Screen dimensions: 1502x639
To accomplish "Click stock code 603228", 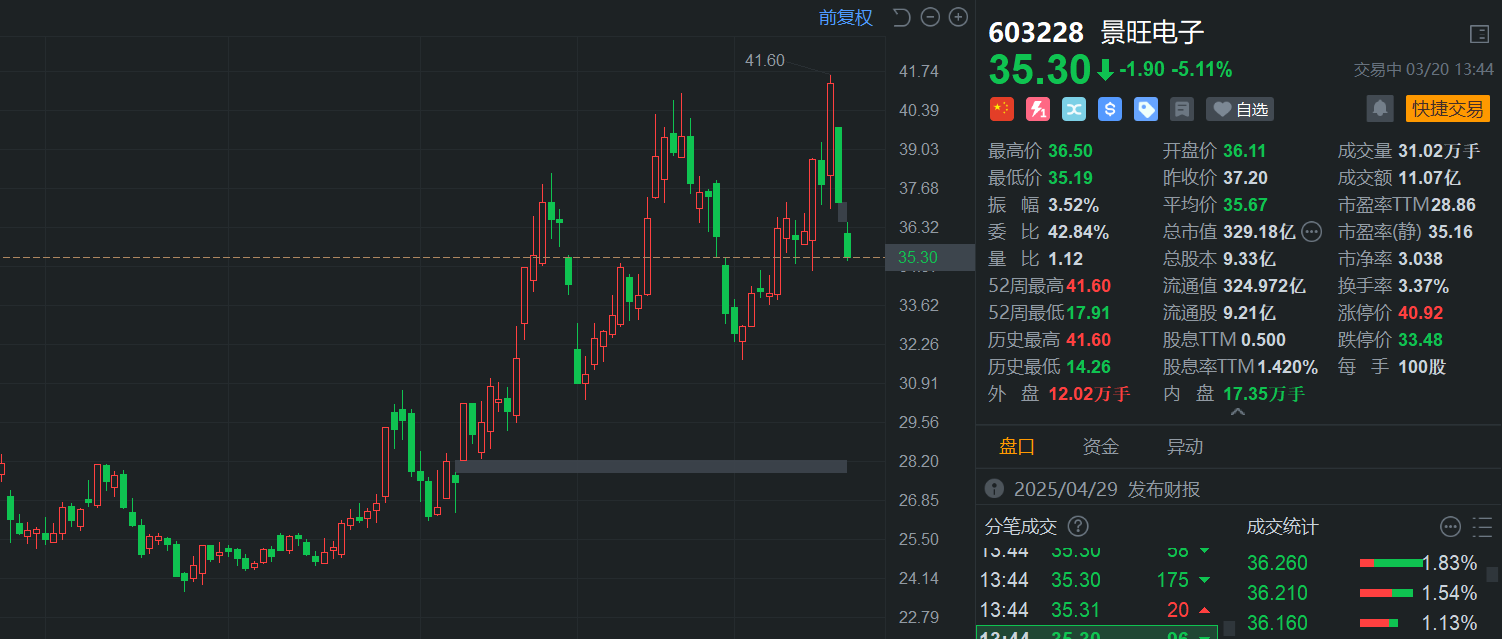I will coord(1036,33).
